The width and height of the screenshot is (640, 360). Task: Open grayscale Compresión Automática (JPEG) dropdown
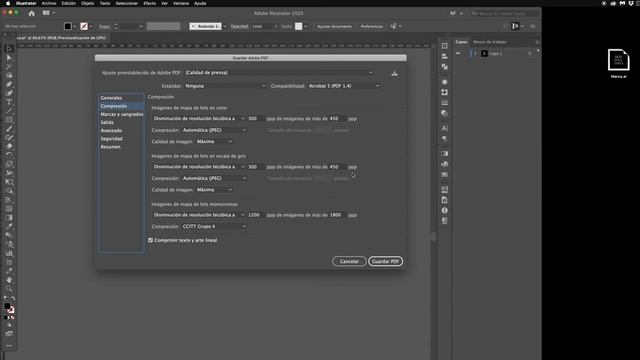tap(214, 178)
